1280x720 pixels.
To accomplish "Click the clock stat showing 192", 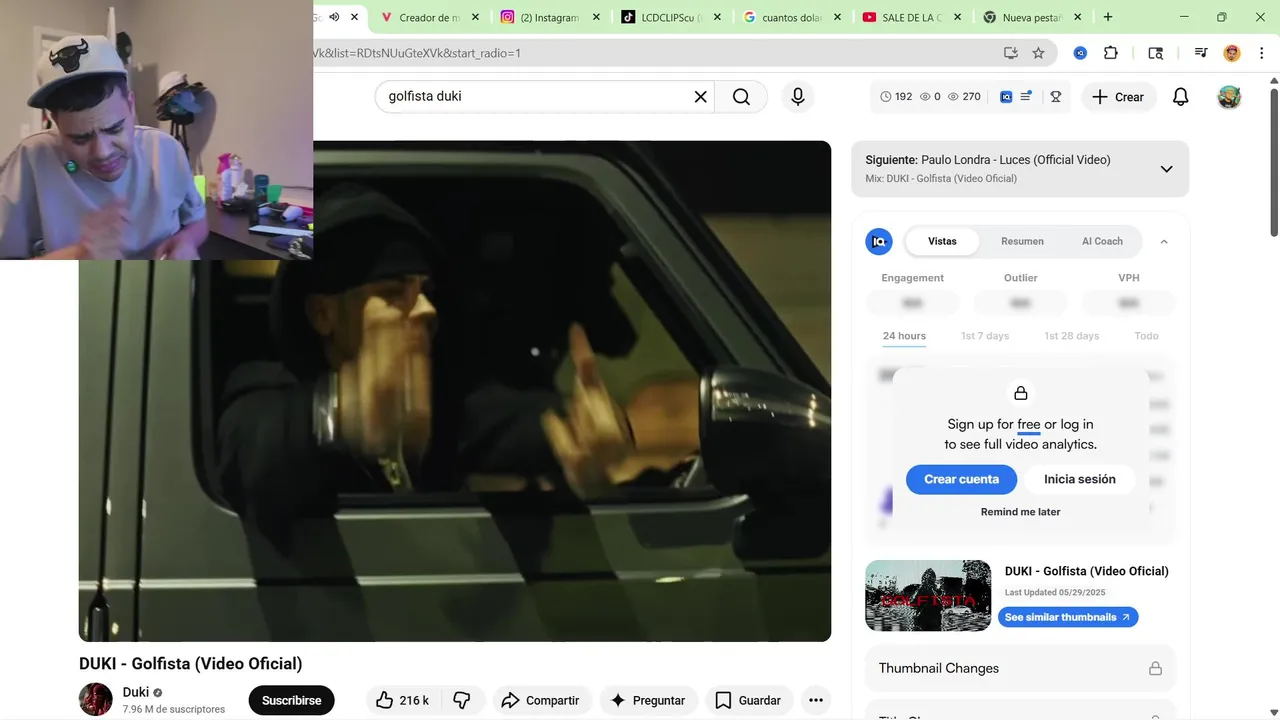I will coord(896,97).
